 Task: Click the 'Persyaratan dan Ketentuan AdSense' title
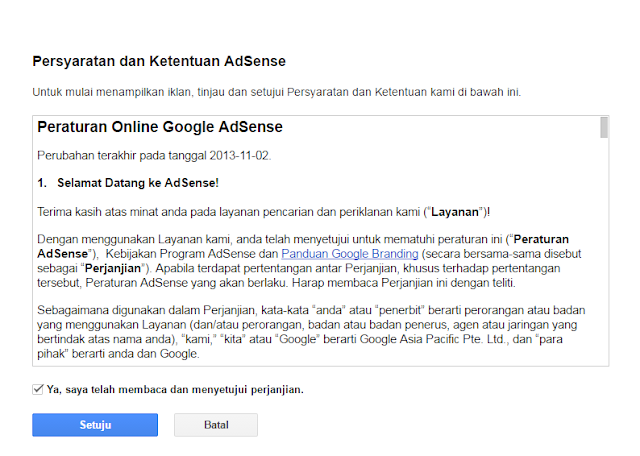click(x=159, y=61)
